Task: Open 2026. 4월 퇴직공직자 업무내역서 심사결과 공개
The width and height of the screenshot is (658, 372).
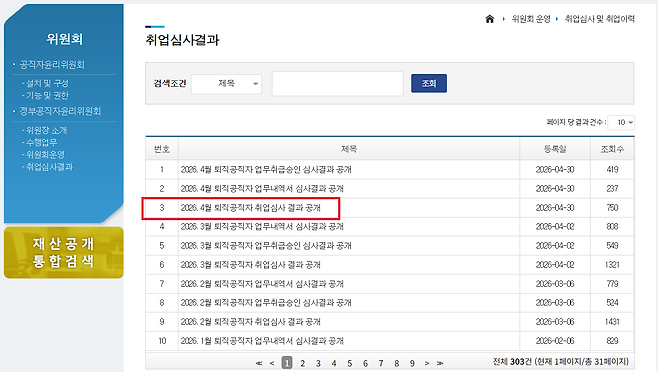Action: point(262,189)
